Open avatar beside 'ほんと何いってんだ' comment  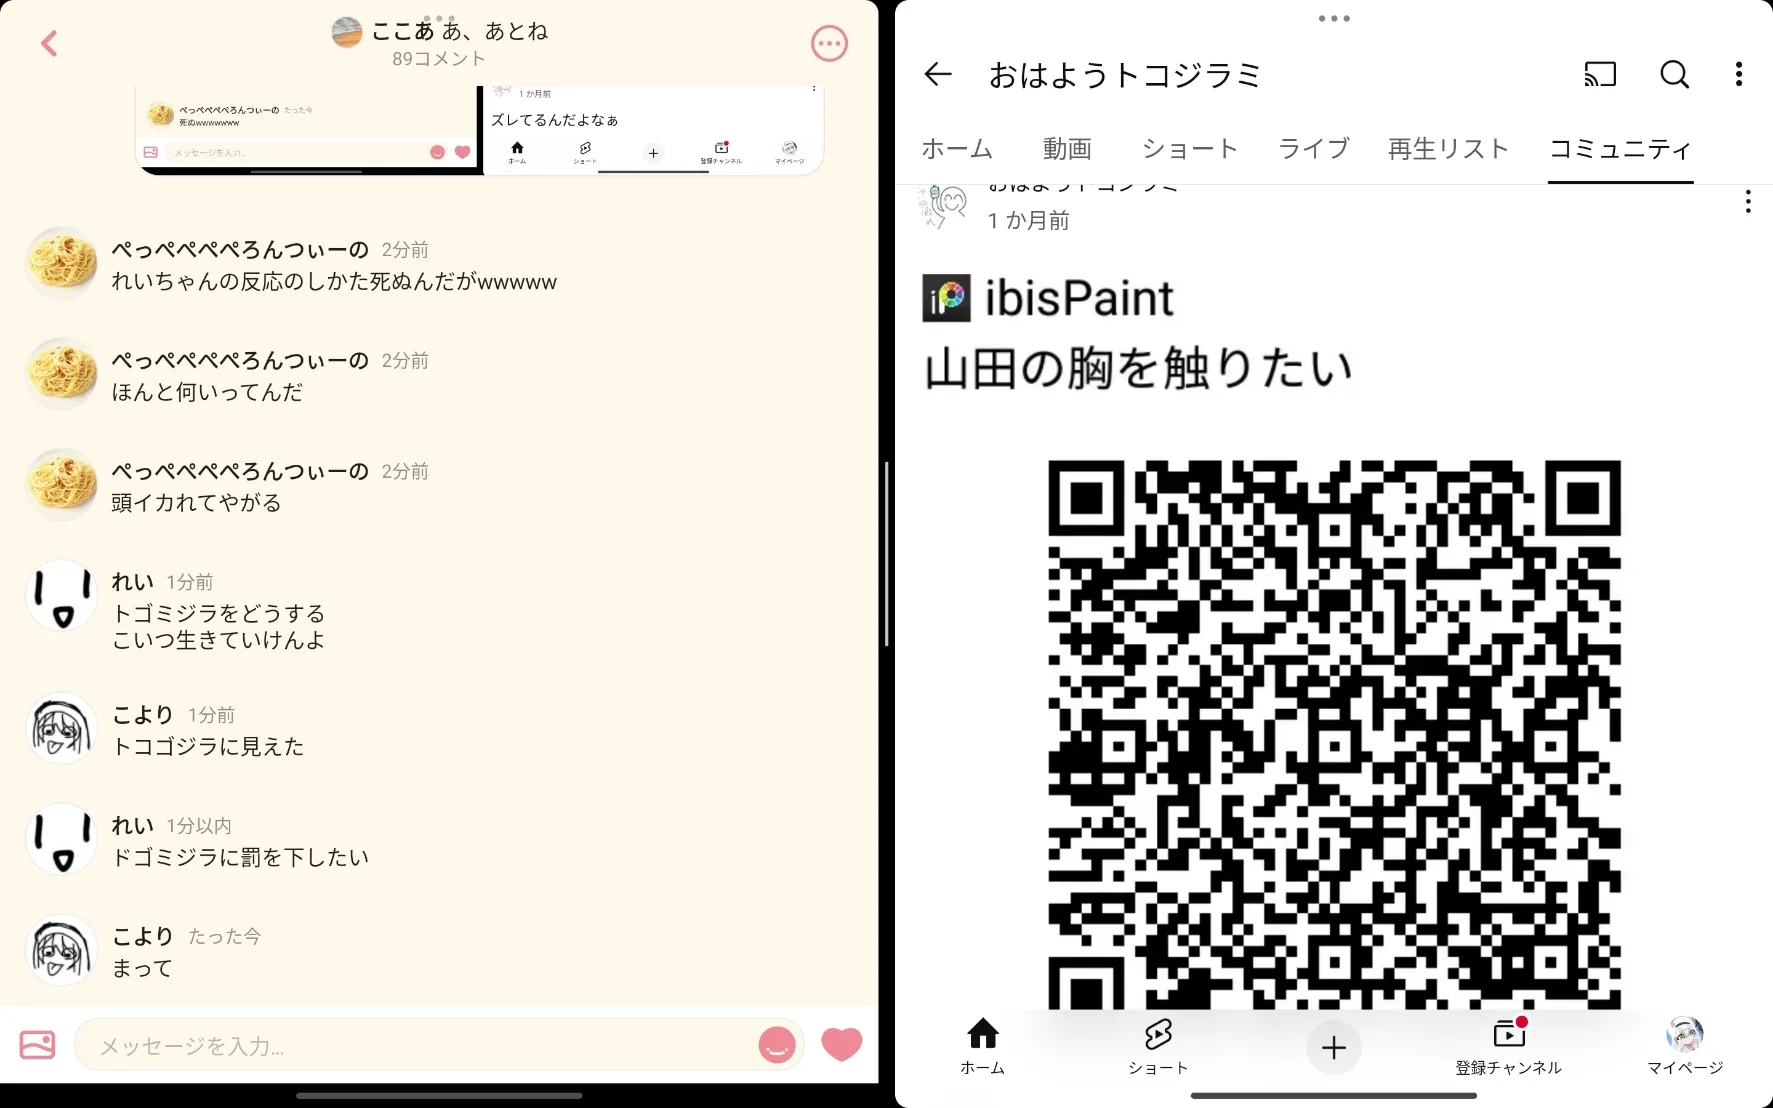61,374
